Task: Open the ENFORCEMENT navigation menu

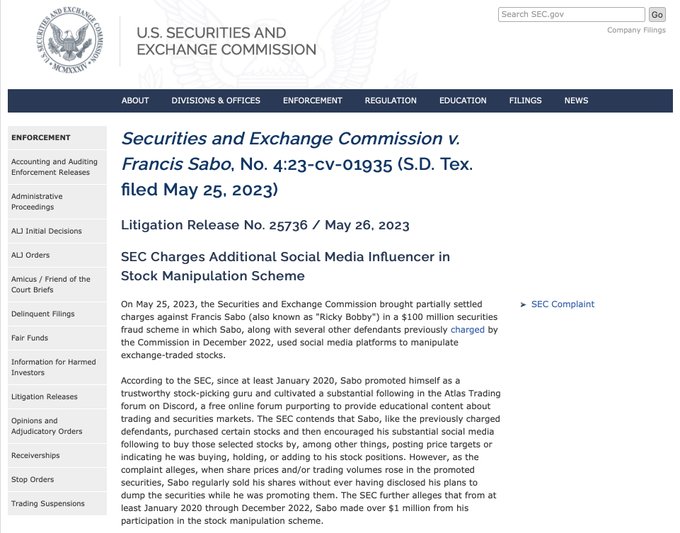Action: point(312,101)
